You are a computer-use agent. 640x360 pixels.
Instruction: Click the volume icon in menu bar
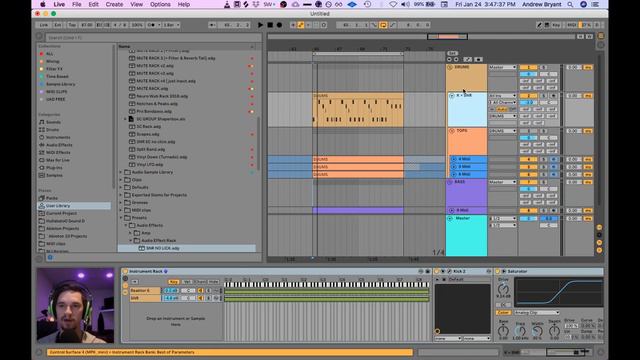tap(405, 4)
